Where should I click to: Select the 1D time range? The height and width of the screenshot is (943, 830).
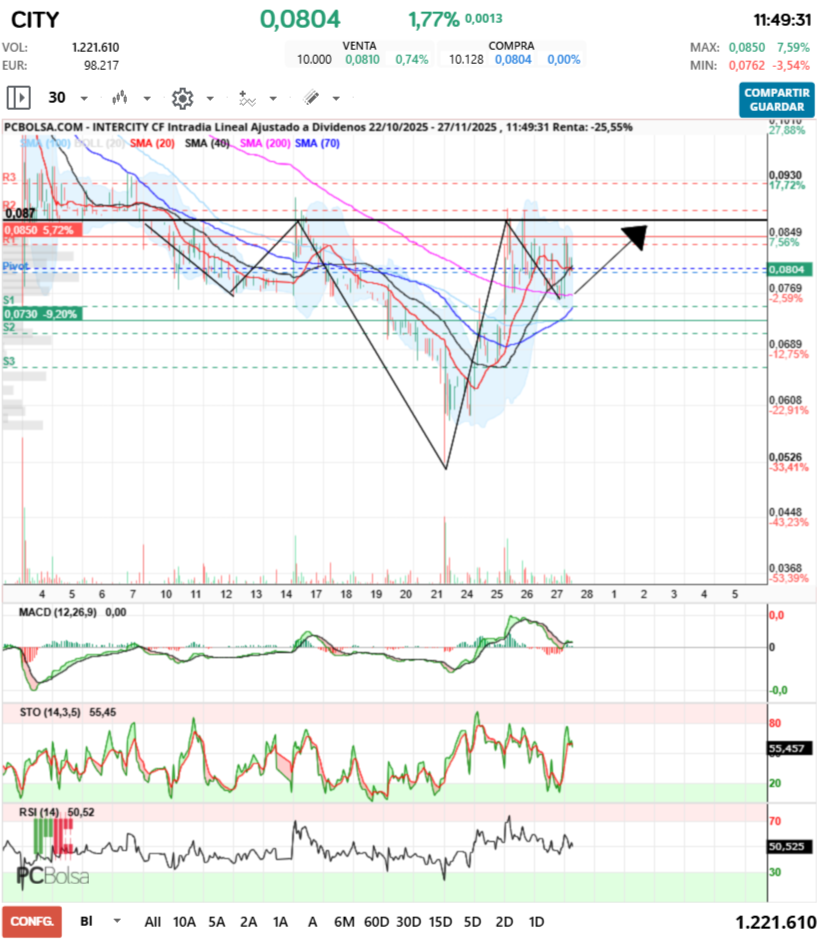point(536,922)
